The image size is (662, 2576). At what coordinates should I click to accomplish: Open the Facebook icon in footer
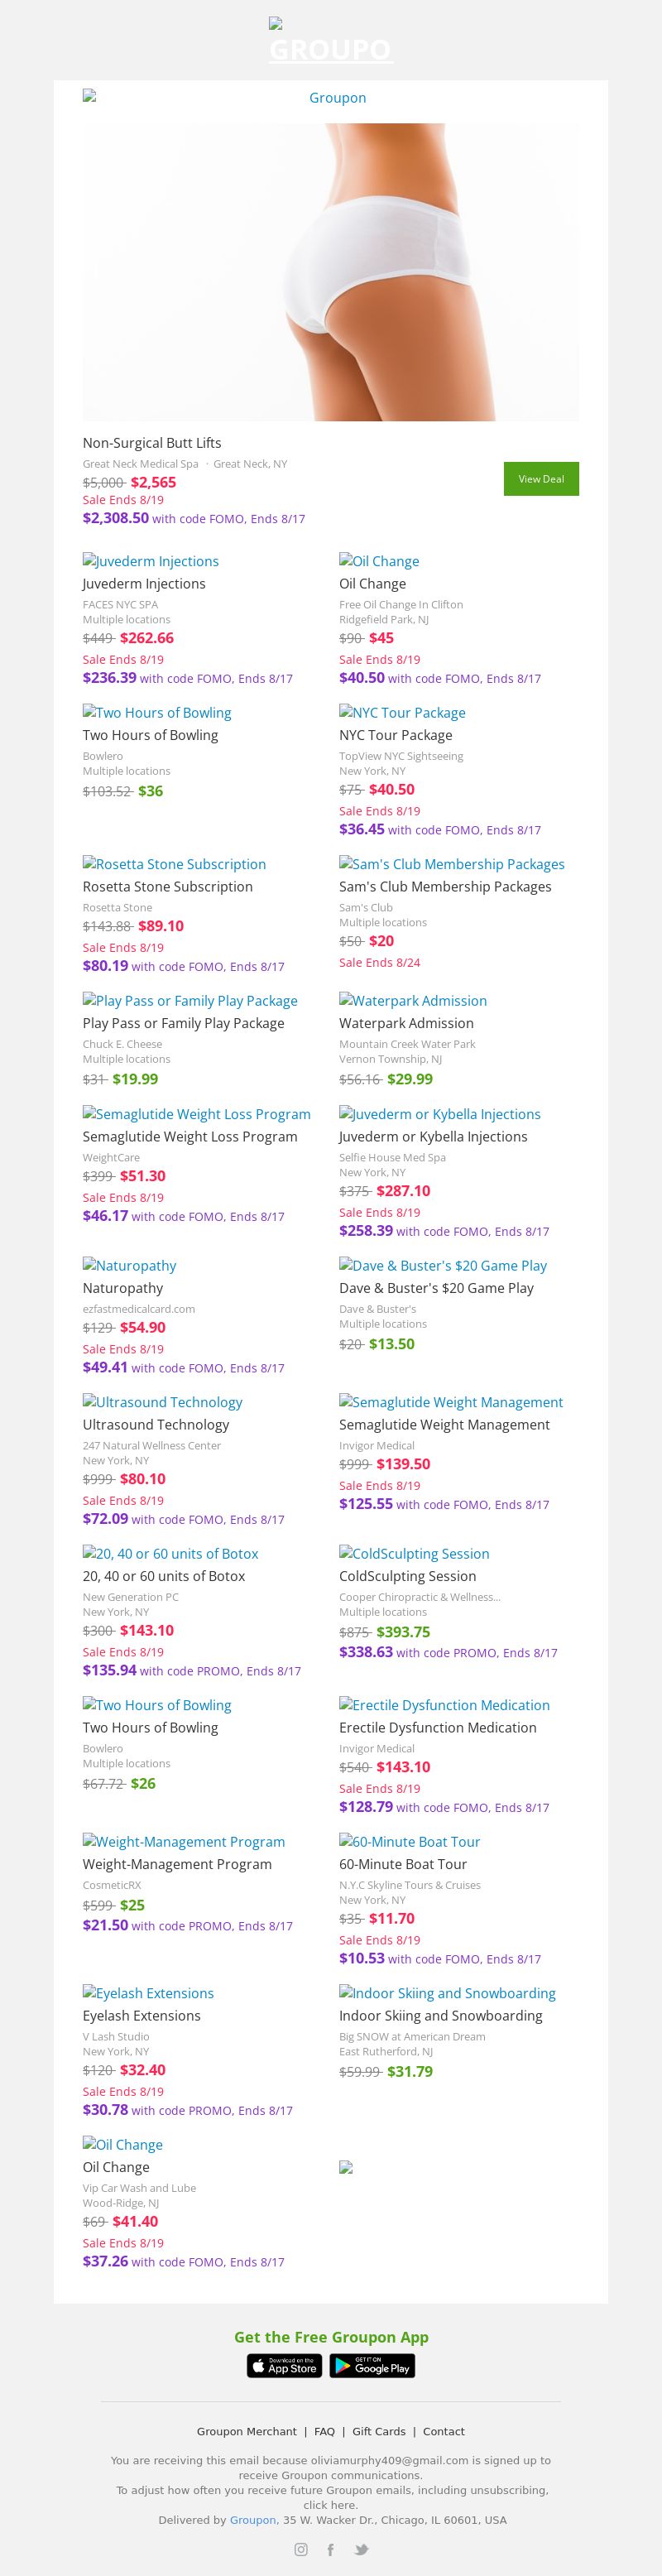point(331,2549)
